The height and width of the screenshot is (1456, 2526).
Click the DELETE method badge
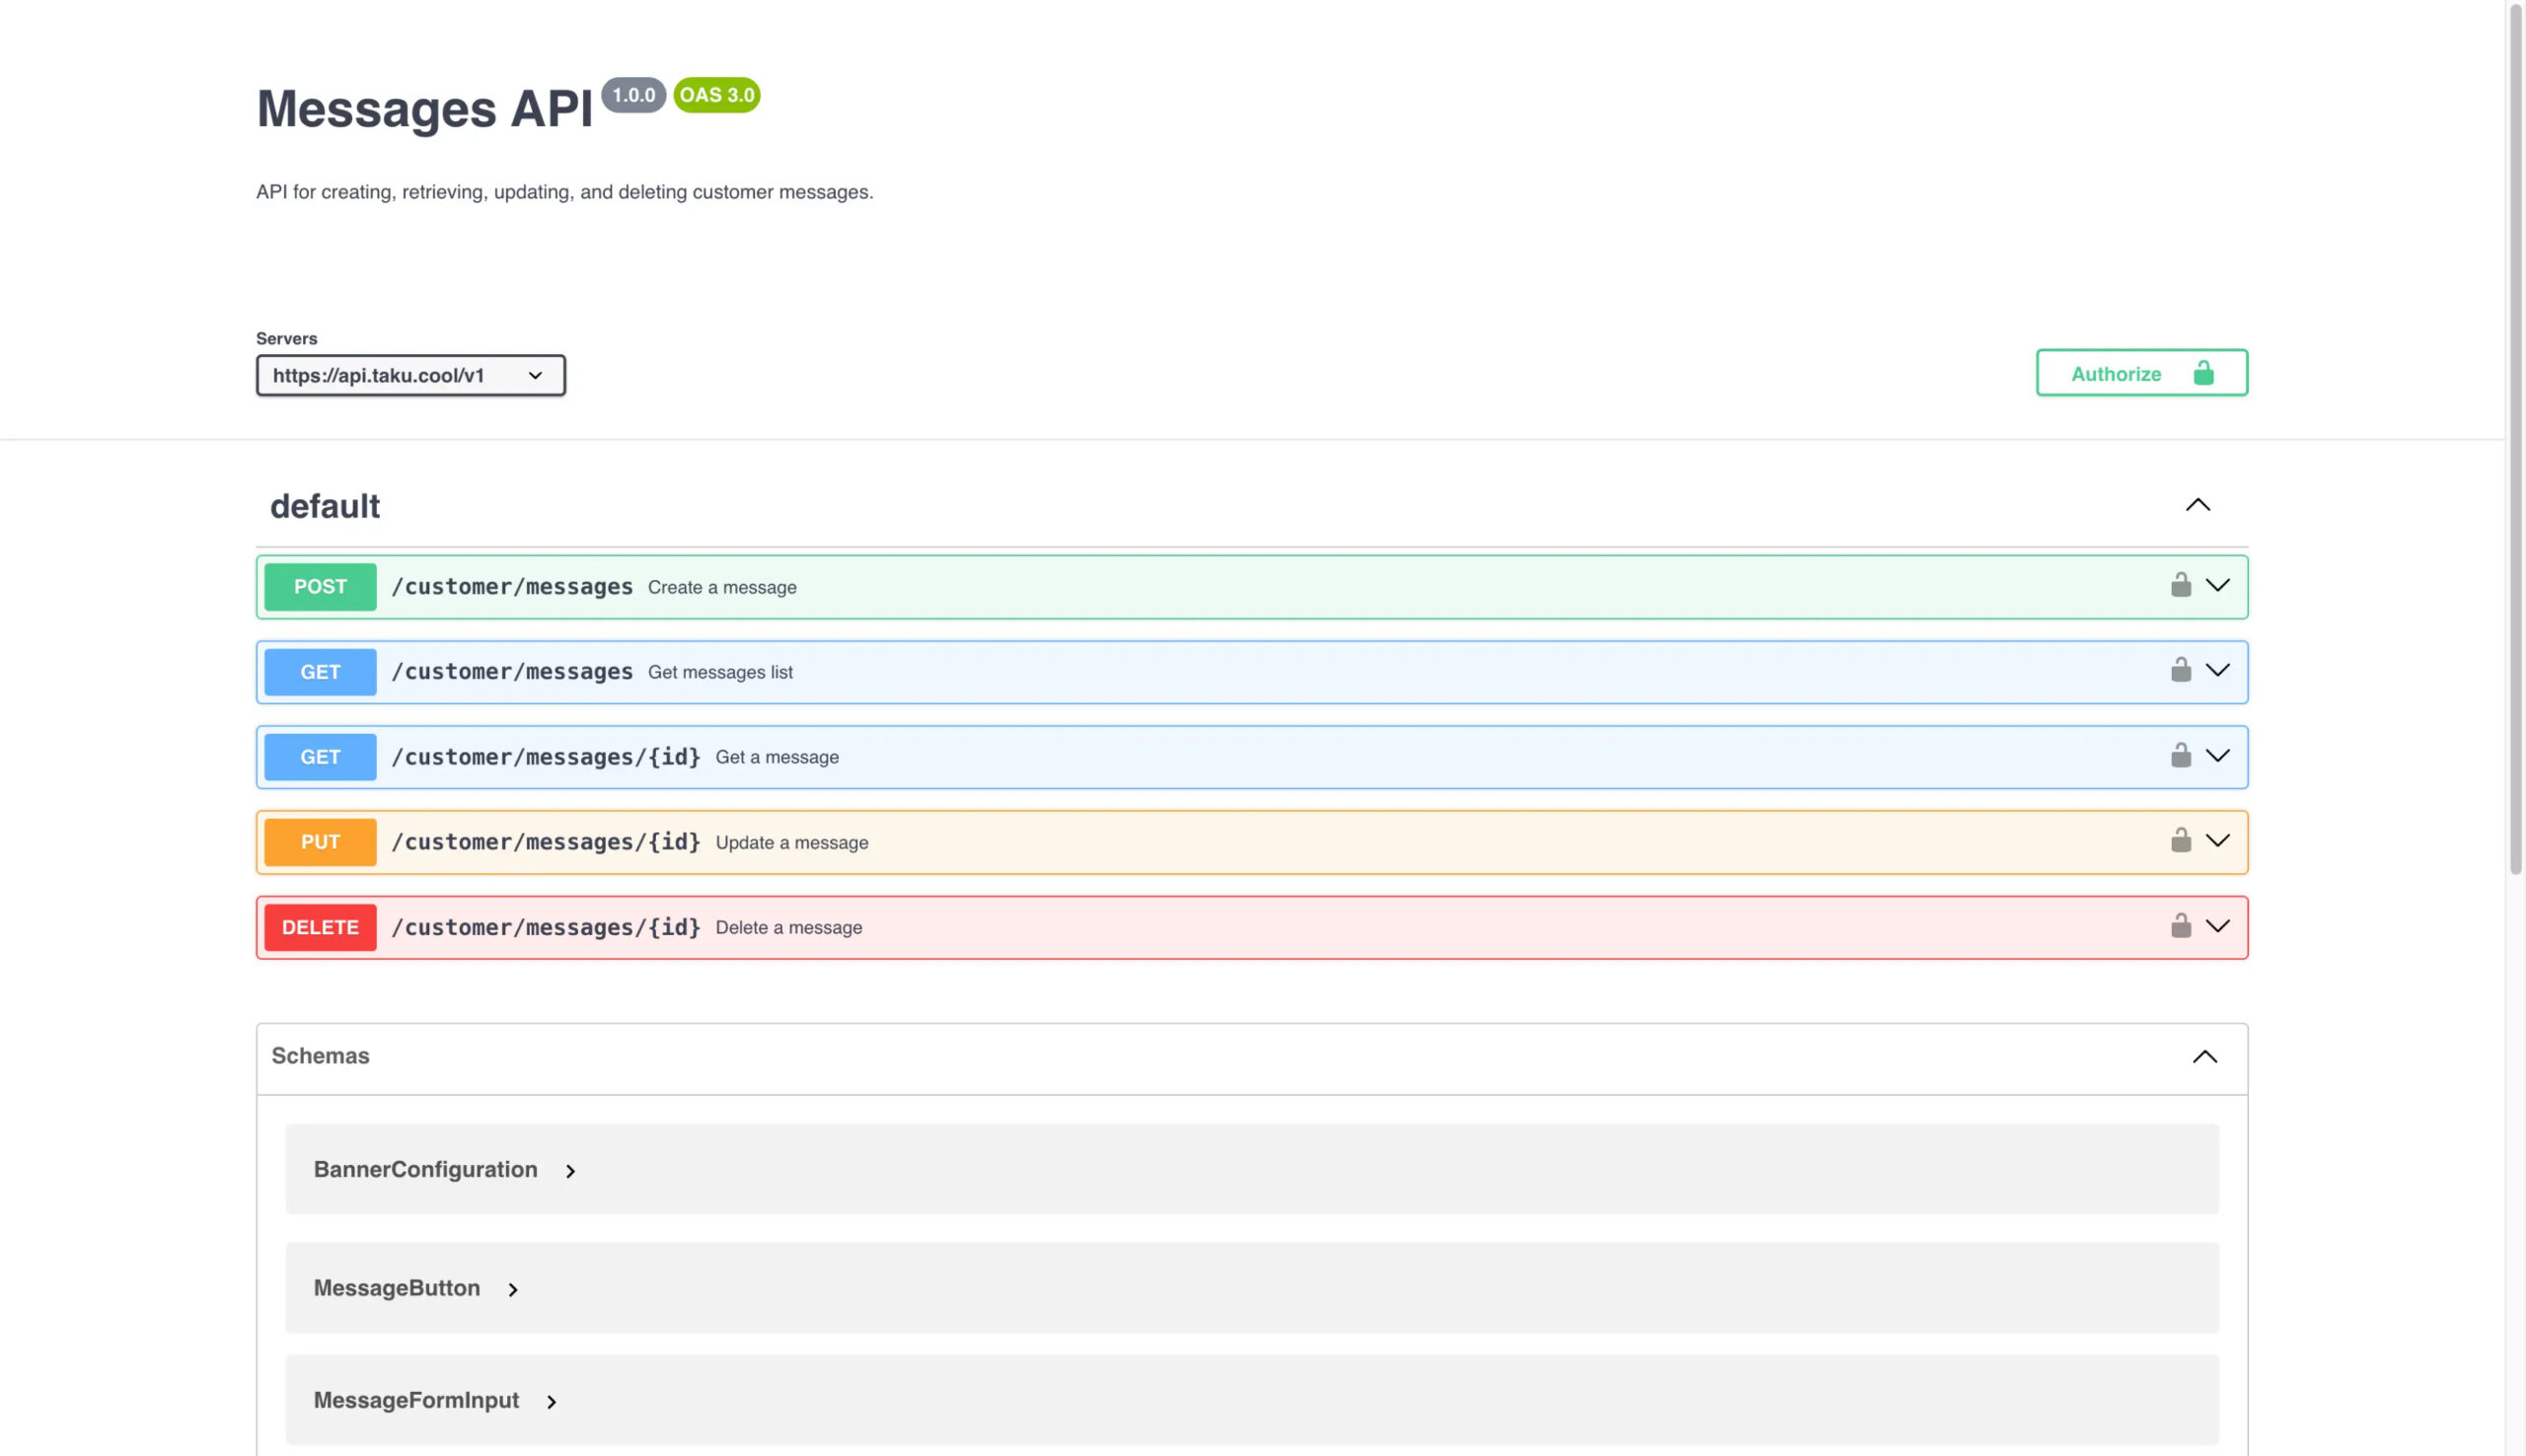click(320, 927)
